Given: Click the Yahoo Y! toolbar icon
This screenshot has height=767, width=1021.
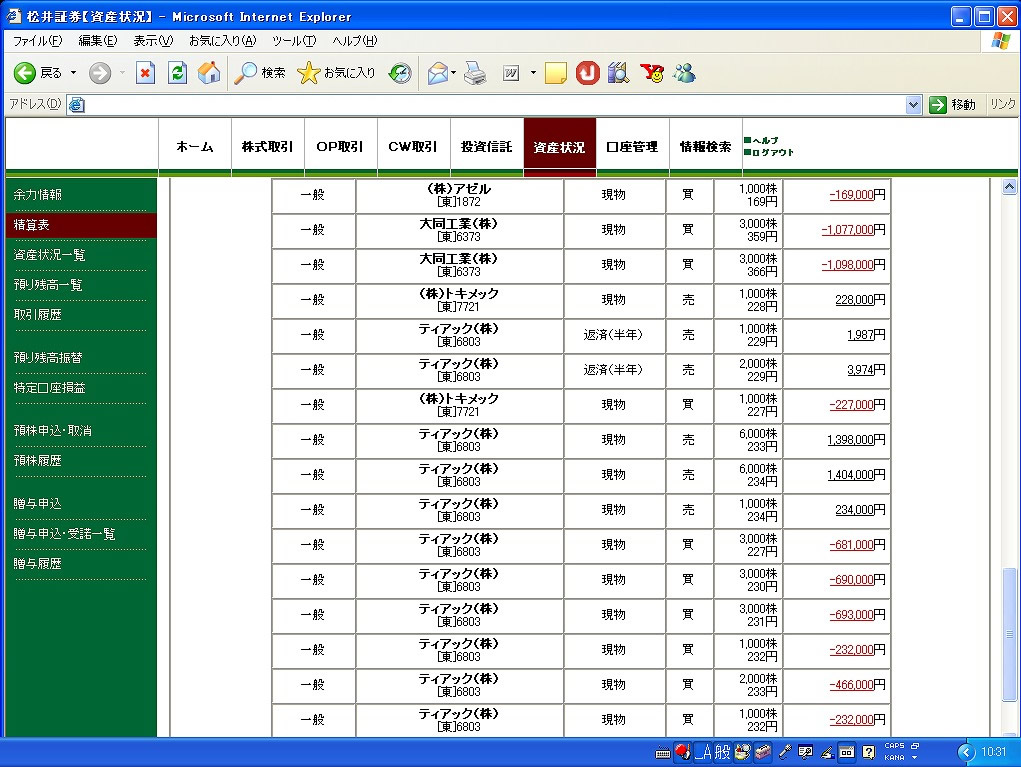Looking at the screenshot, I should pos(652,73).
